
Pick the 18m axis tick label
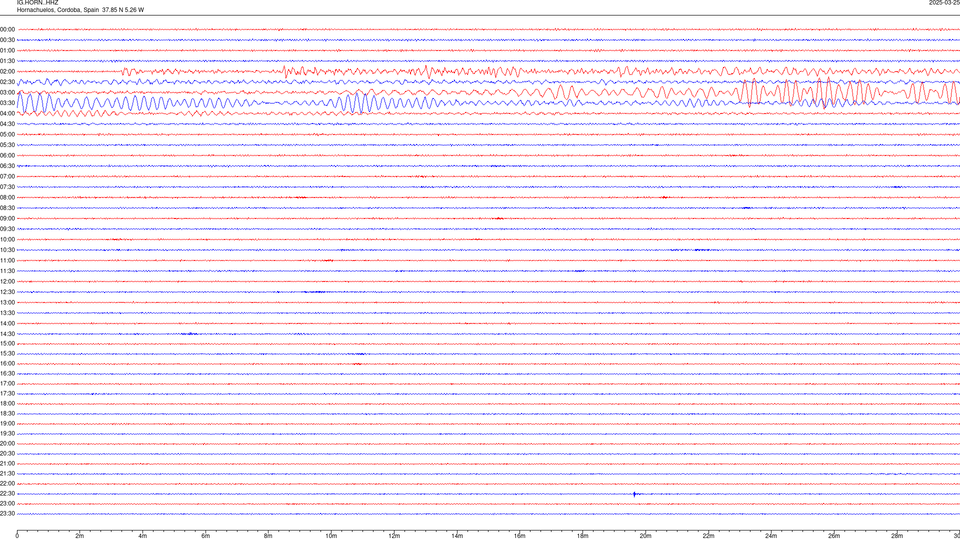582,536
